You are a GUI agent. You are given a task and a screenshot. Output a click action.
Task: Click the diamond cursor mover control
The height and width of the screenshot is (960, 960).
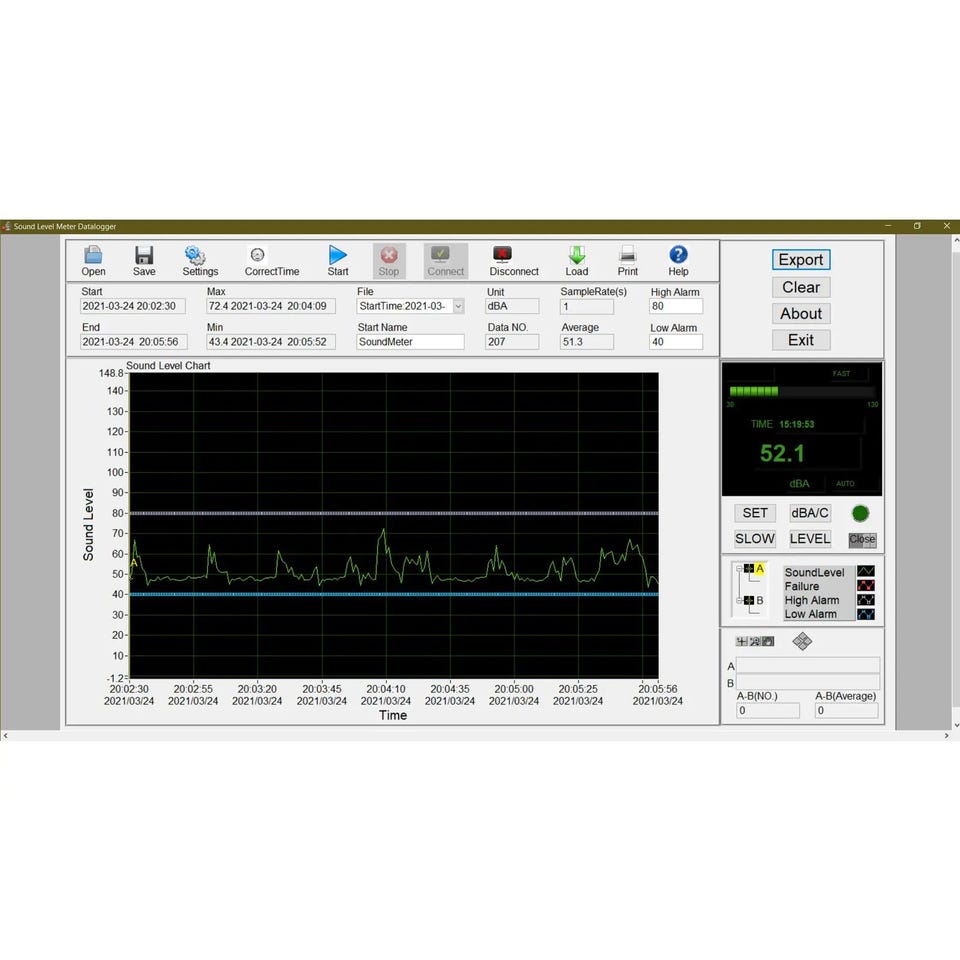(802, 642)
